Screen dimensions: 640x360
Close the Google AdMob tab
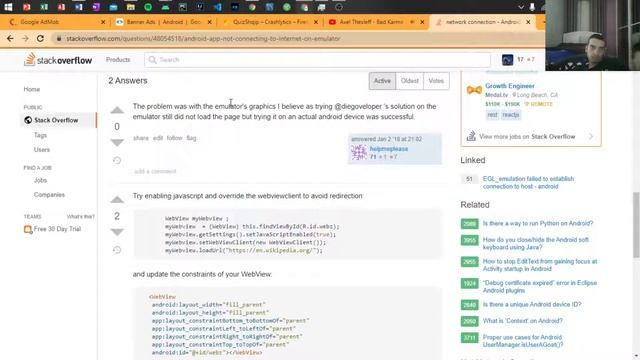pos(103,22)
